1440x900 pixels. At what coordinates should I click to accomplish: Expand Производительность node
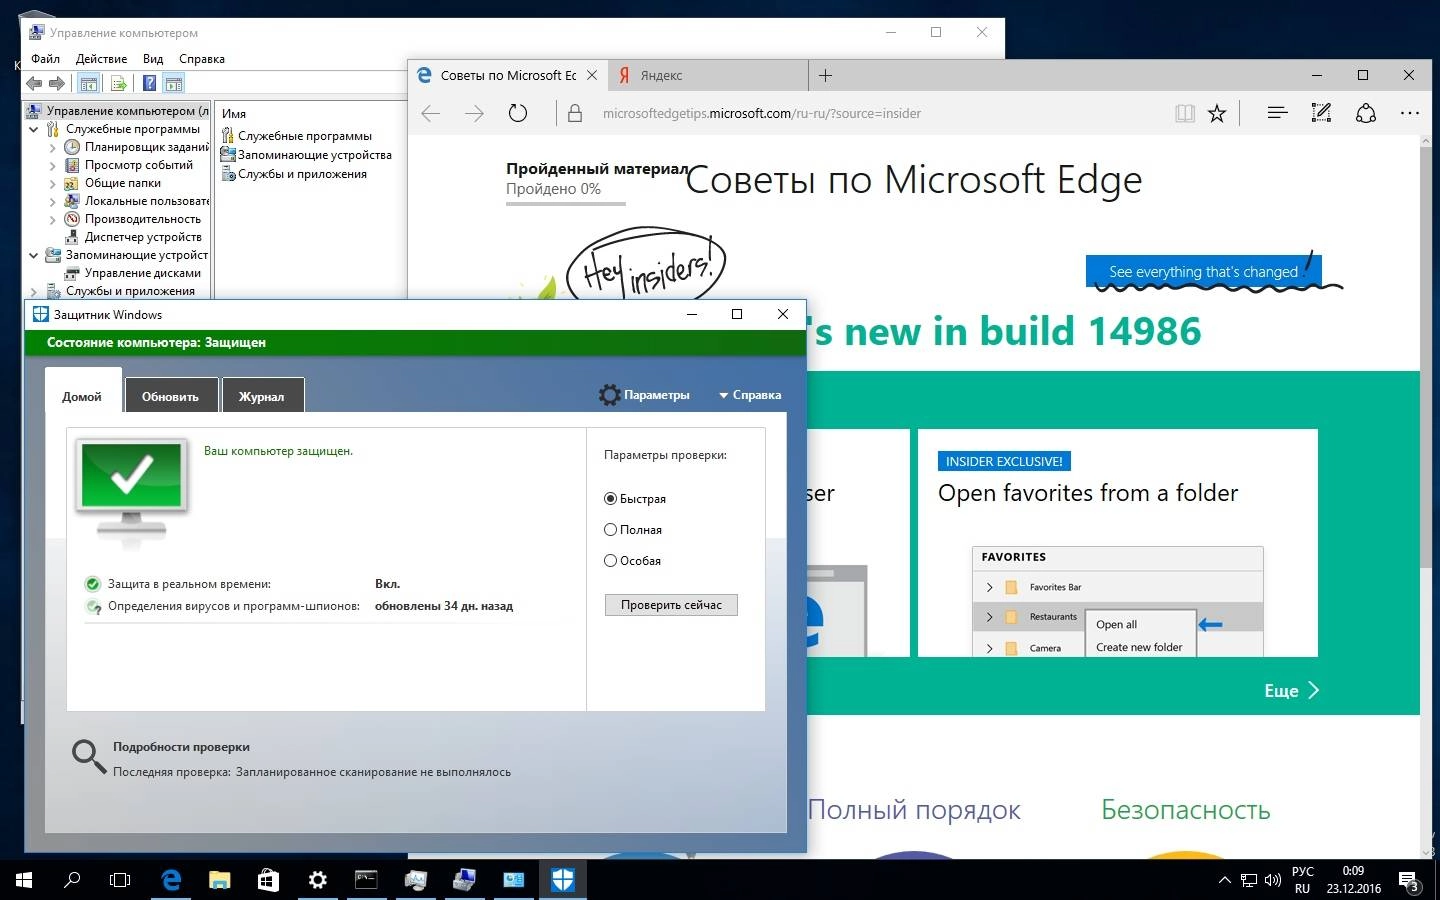[52, 219]
